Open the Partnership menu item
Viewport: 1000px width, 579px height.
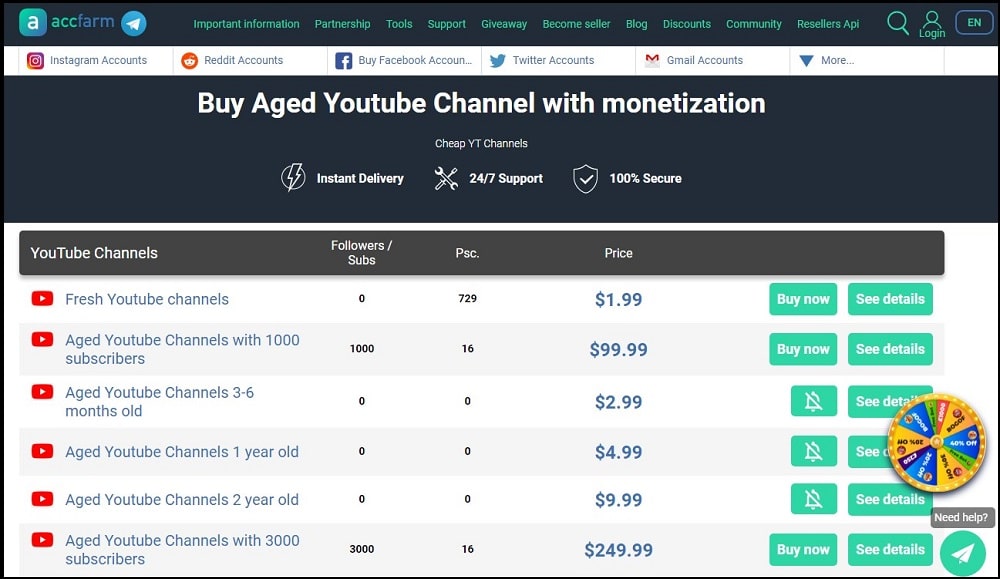point(342,24)
